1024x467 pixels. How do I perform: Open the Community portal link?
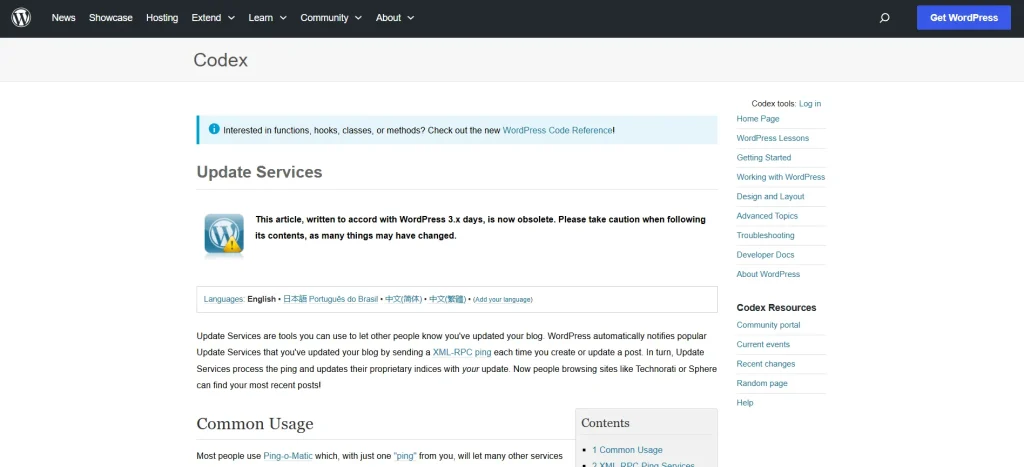pyautogui.click(x=768, y=325)
